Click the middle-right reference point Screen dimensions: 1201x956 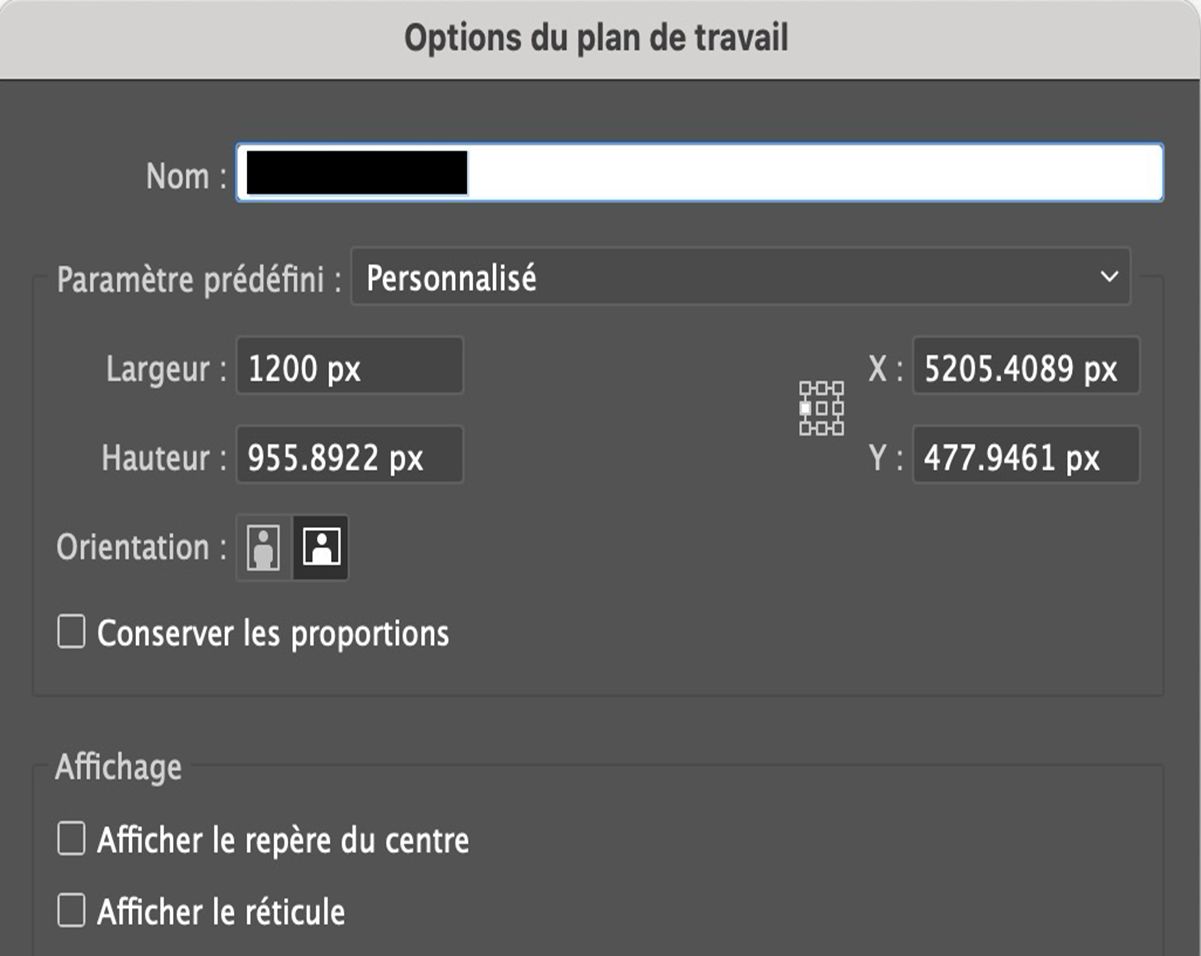click(838, 408)
